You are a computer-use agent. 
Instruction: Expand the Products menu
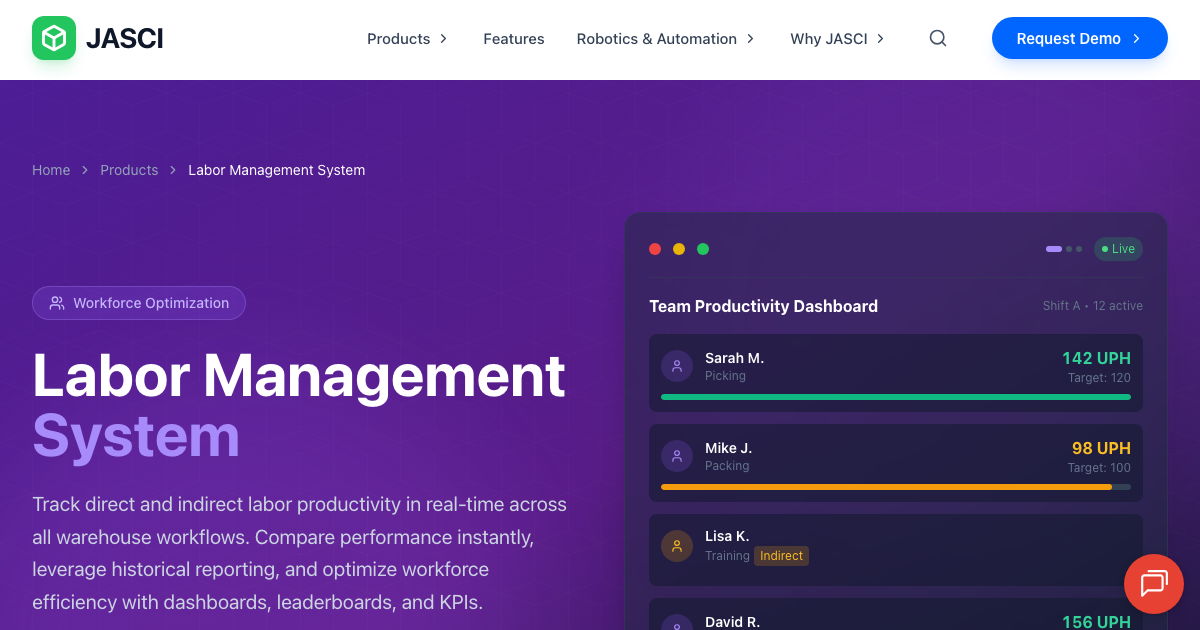407,39
